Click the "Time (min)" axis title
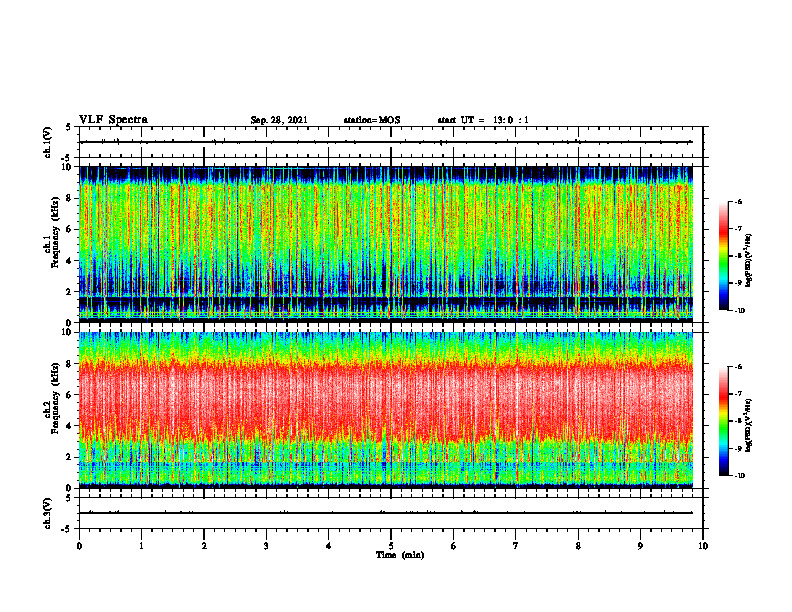Viewport: 792px width, 612px height. [x=400, y=555]
